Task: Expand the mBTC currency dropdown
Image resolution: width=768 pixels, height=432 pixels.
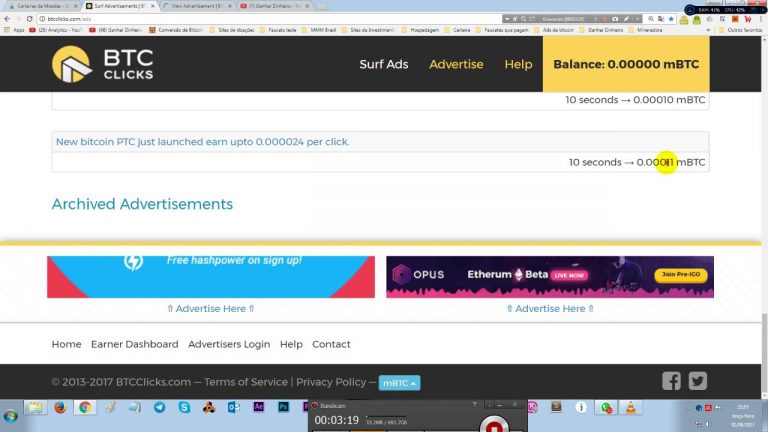Action: click(x=399, y=383)
